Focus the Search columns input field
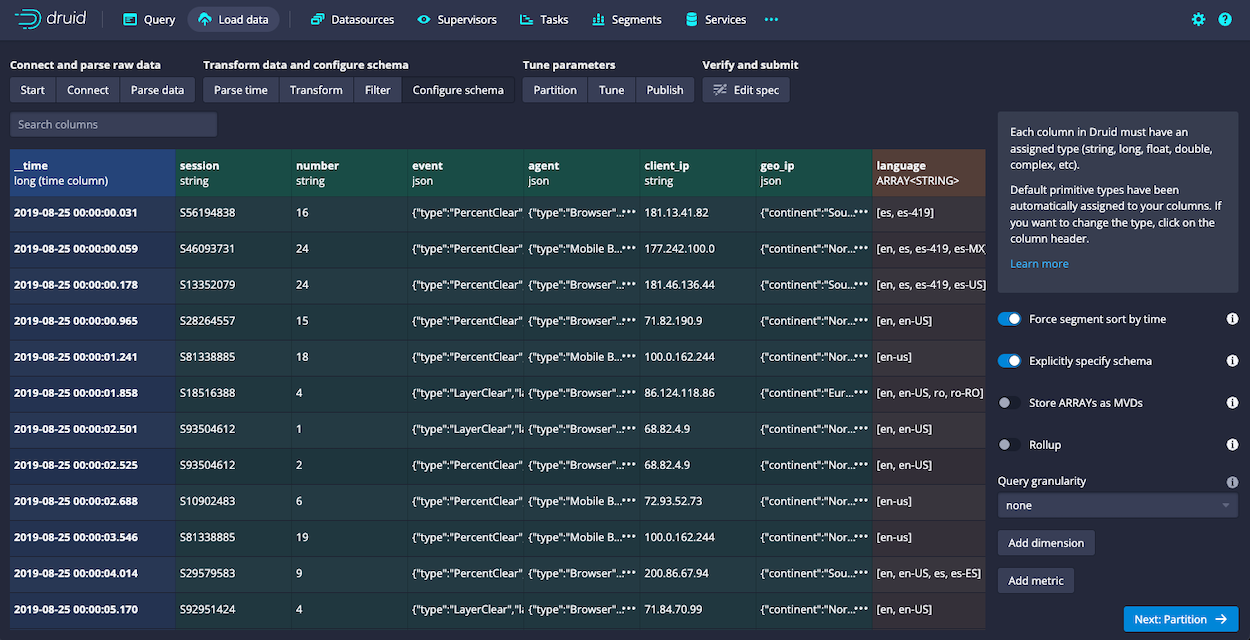Viewport: 1250px width, 640px height. (113, 125)
